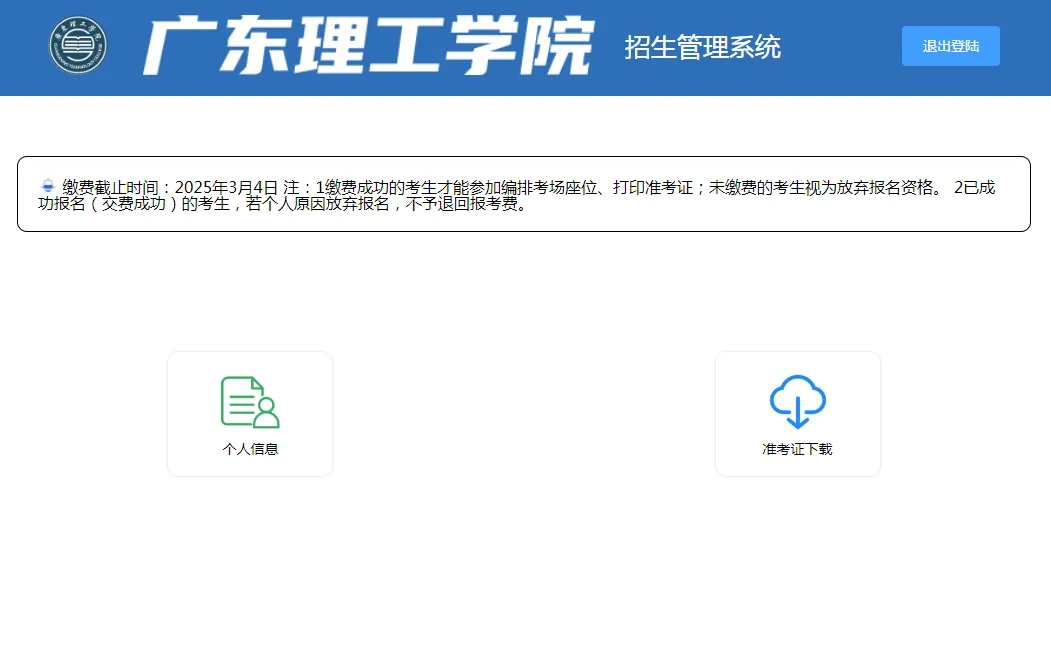Open the 个人信息 personal info icon

(250, 402)
